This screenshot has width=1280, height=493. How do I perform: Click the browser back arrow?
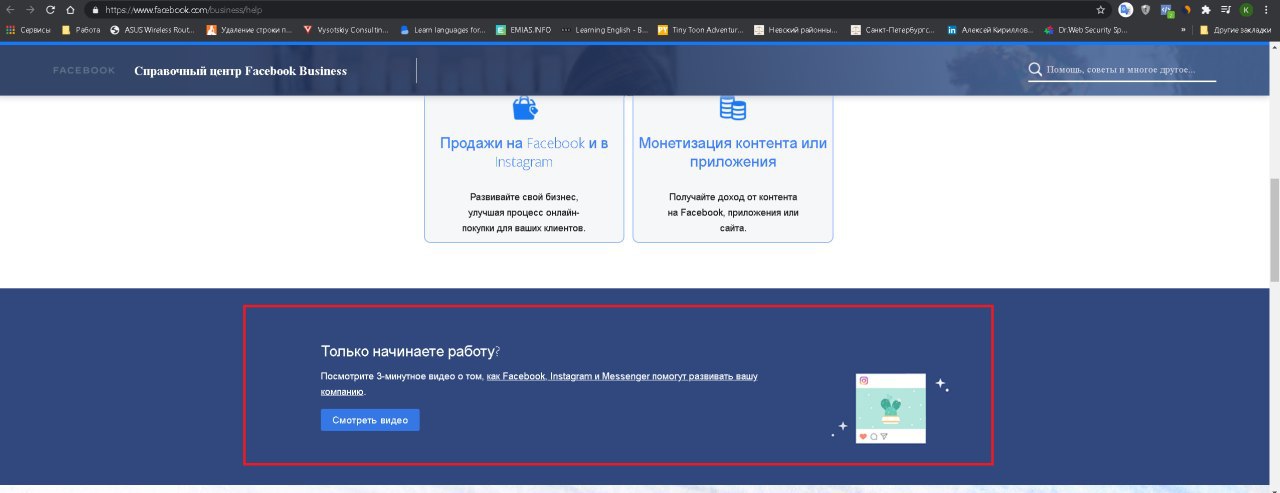10,9
